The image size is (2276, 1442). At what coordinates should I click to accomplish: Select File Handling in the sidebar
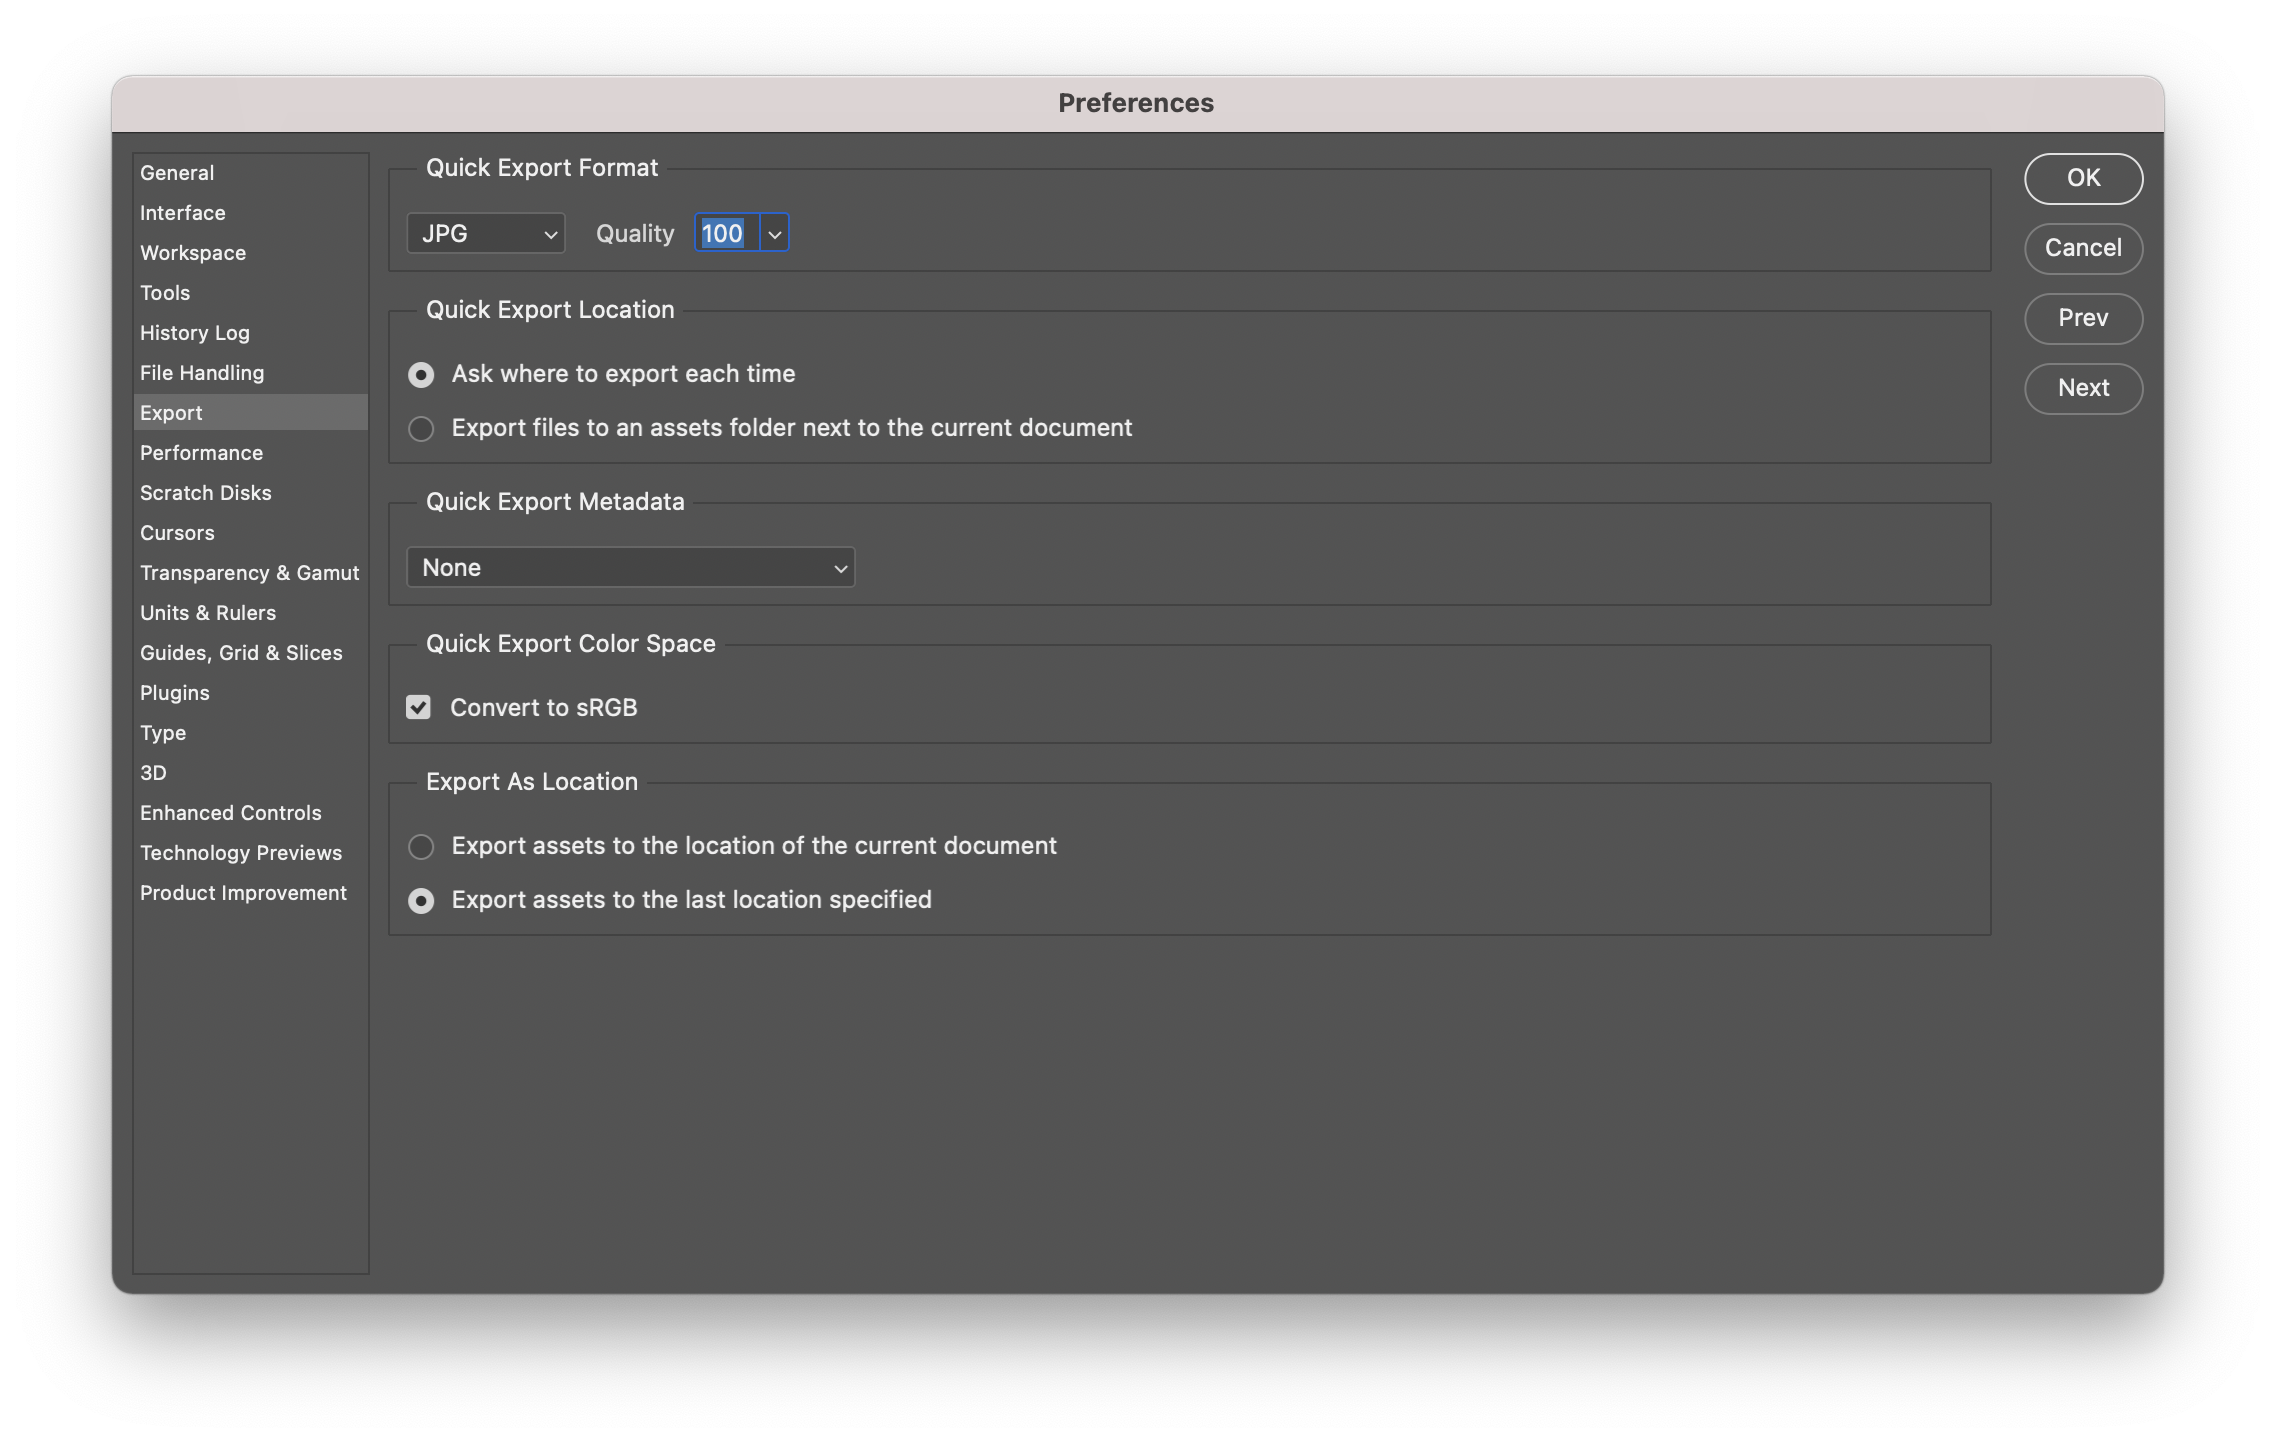pyautogui.click(x=202, y=373)
